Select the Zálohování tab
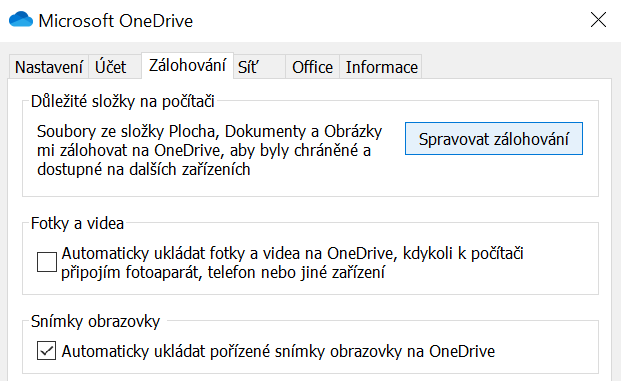This screenshot has height=381, width=621. pyautogui.click(x=187, y=65)
